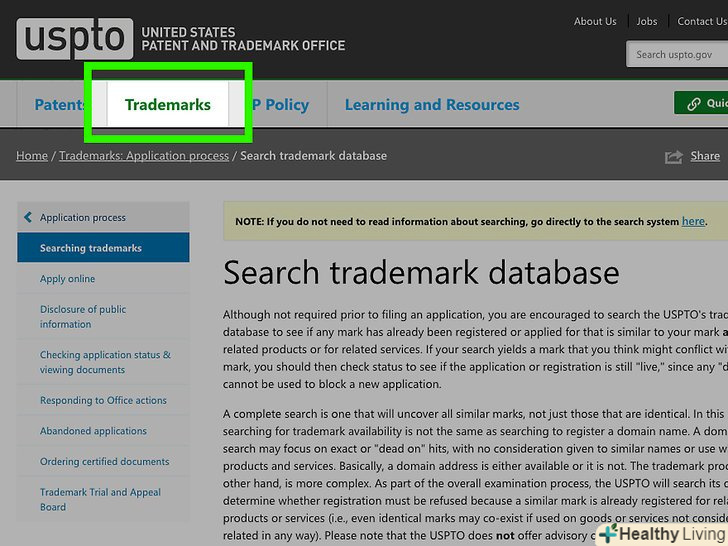Open Abandoned applications sidebar link

(93, 431)
